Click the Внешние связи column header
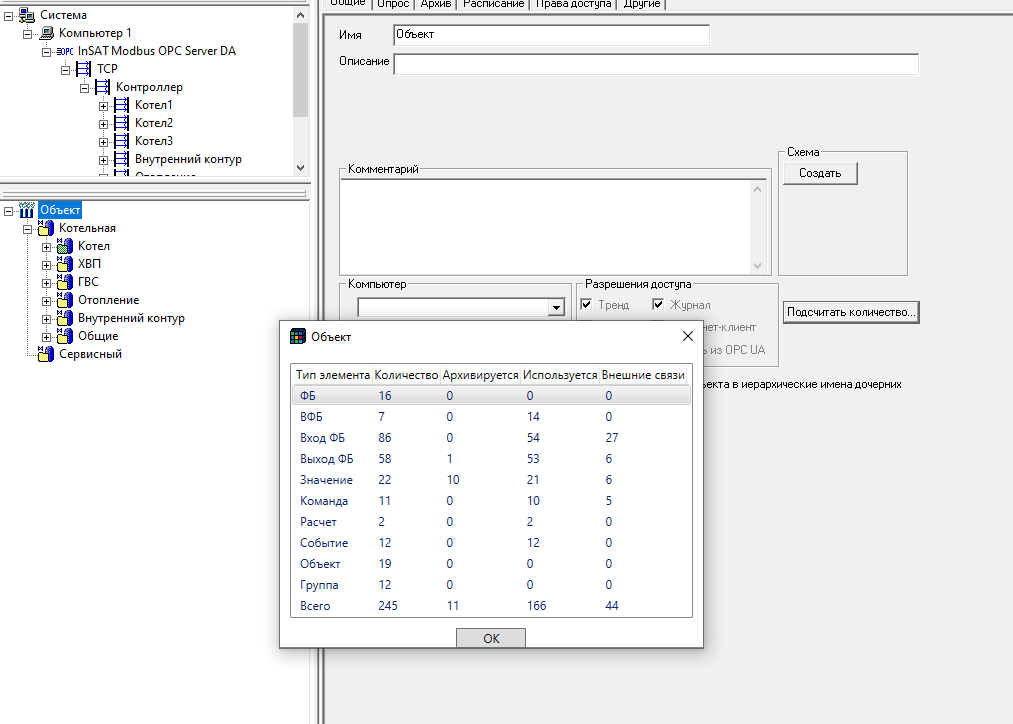Image resolution: width=1013 pixels, height=724 pixels. (x=643, y=375)
